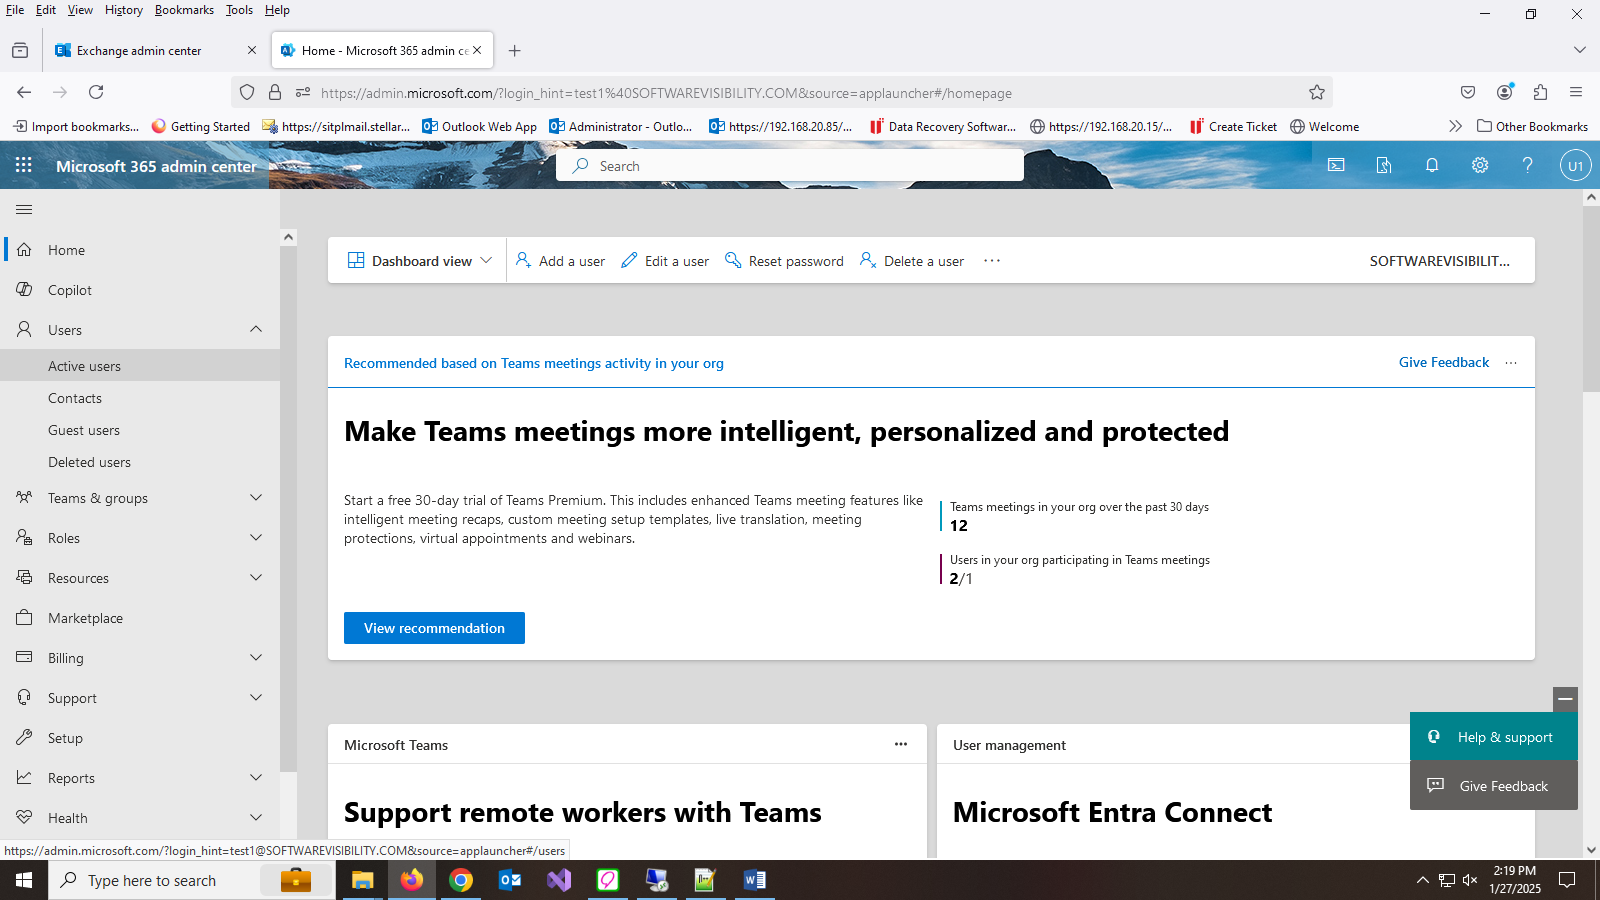This screenshot has width=1600, height=900.
Task: Open Create Ticket bookmark
Action: 1233,126
